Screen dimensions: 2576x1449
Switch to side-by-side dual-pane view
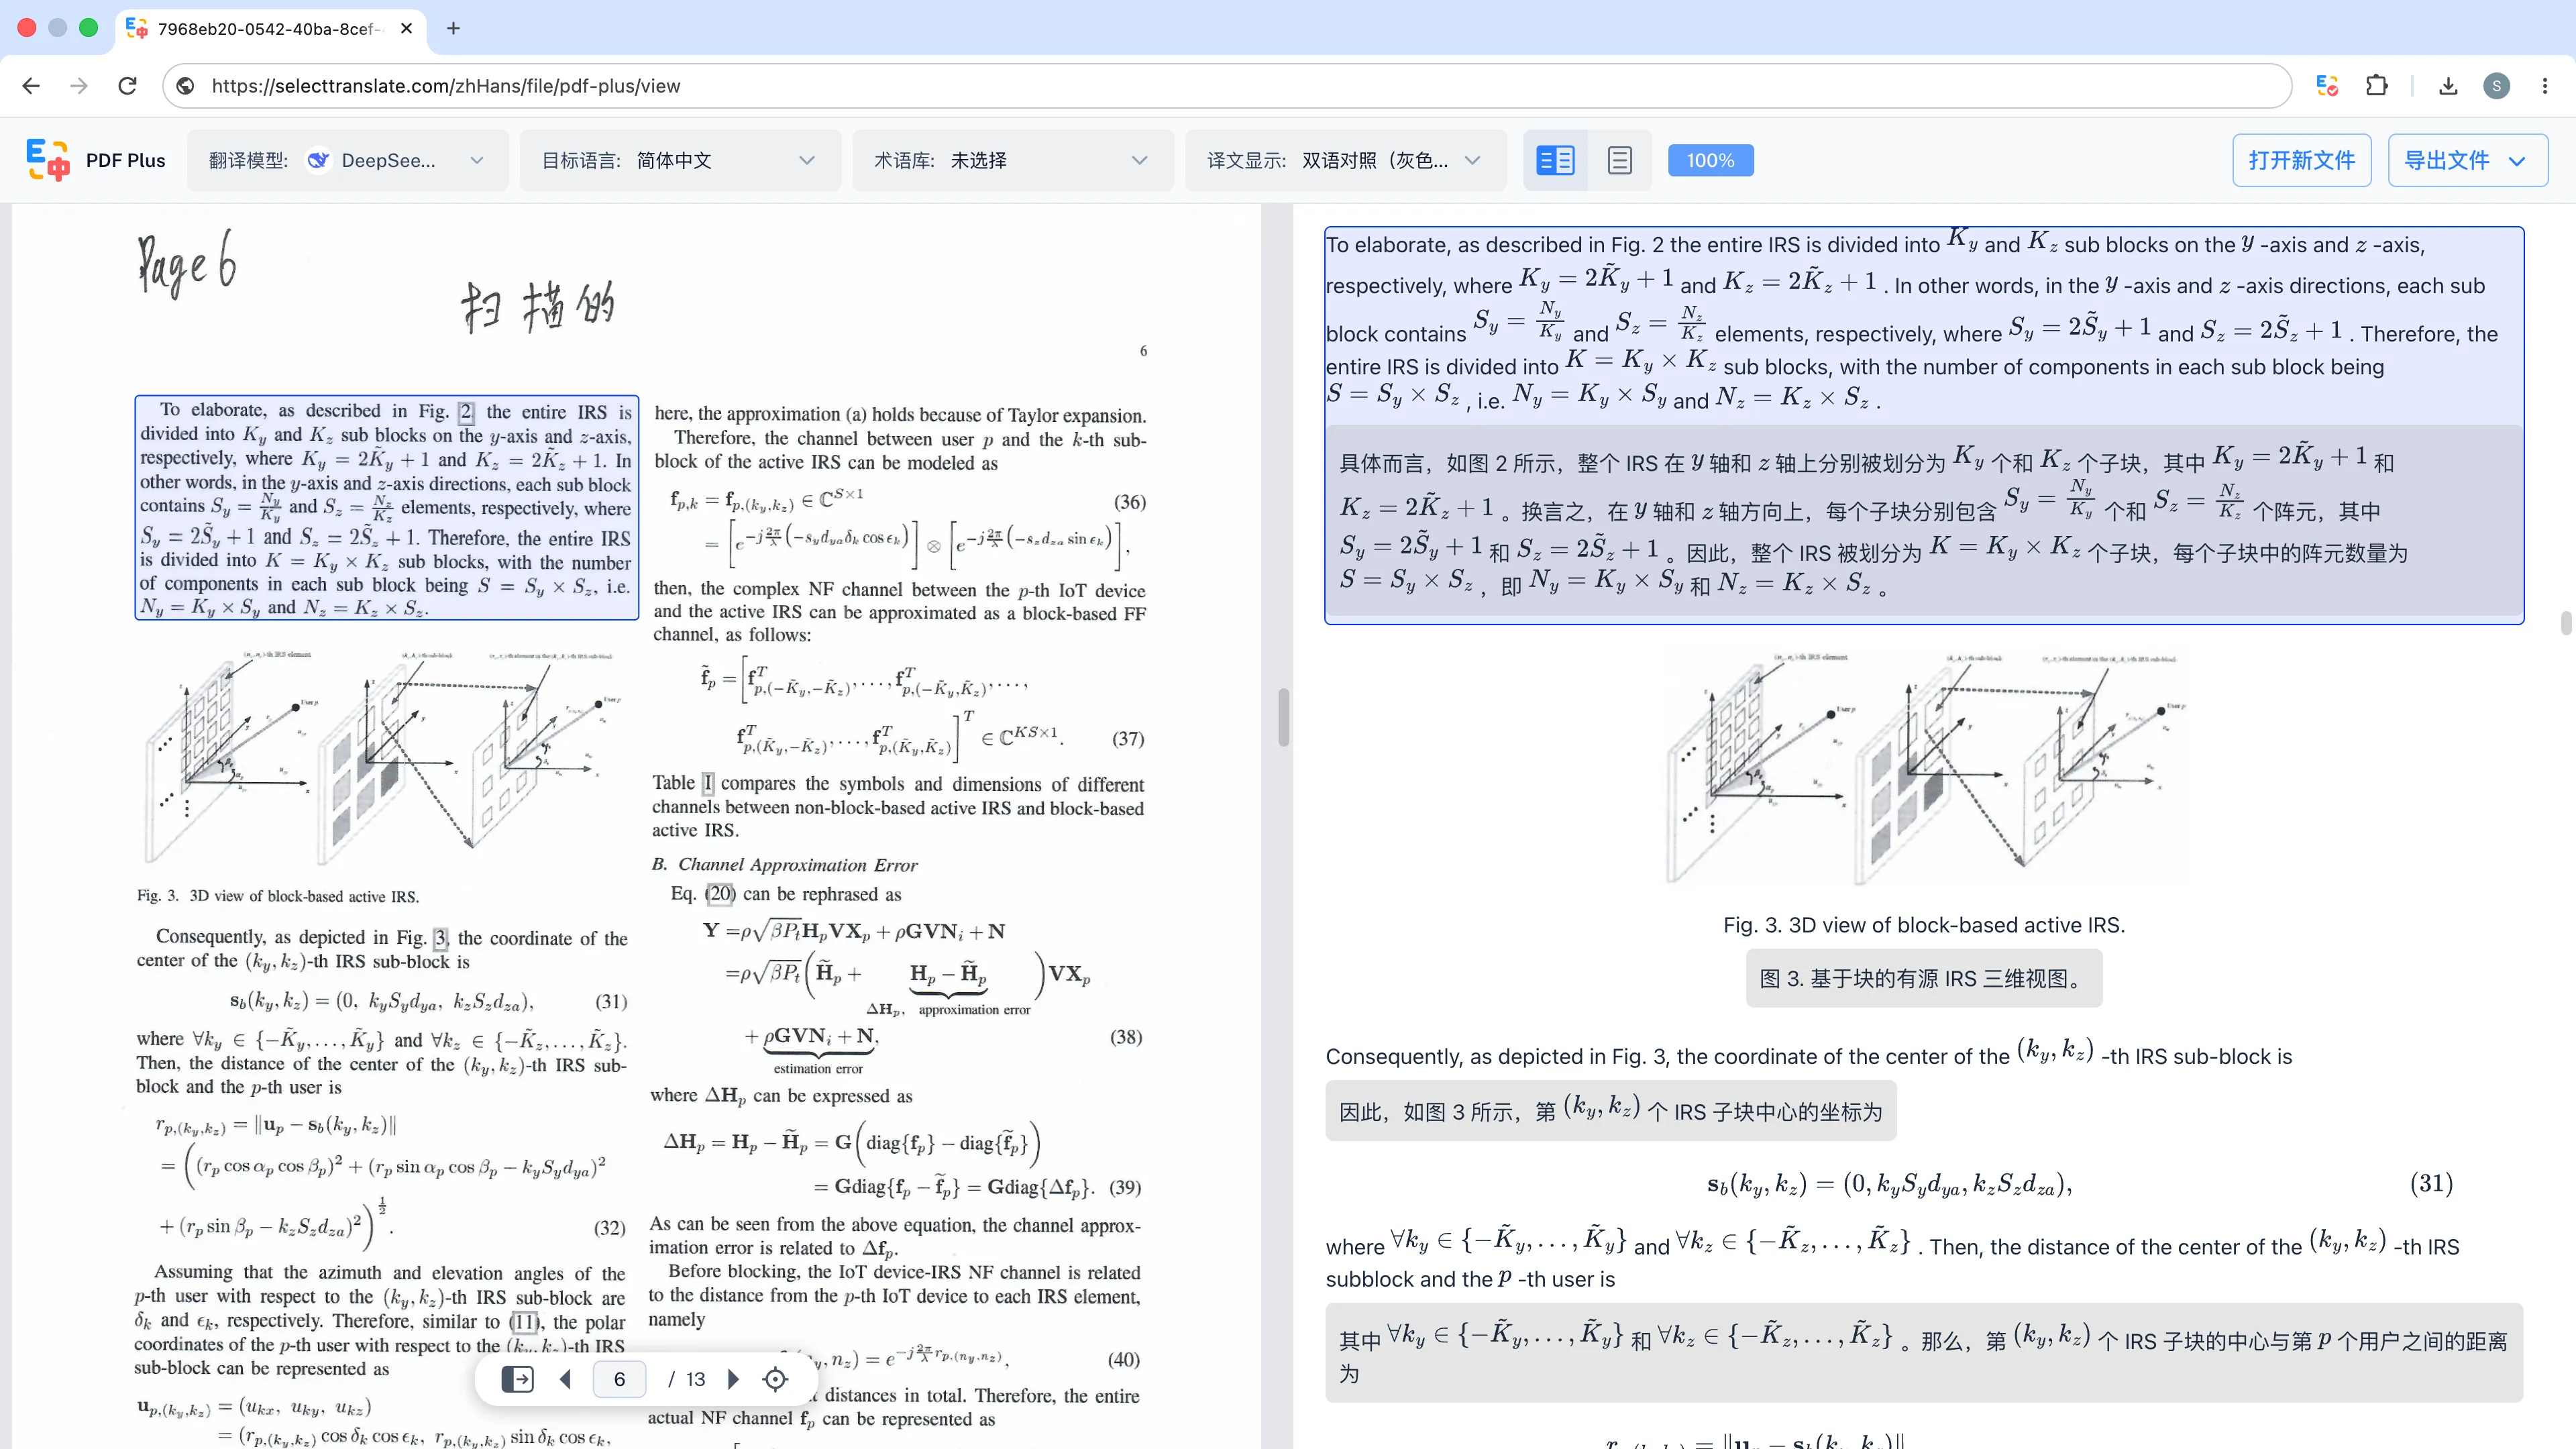coord(1555,160)
